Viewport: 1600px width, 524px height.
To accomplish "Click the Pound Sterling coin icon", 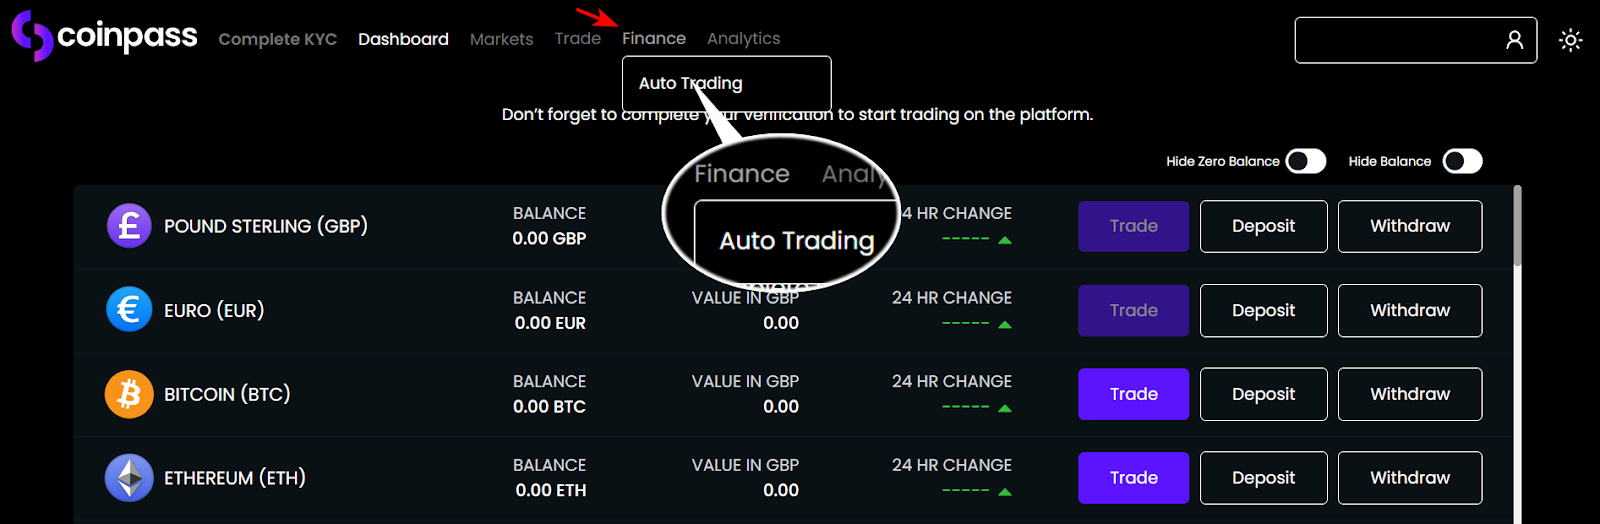I will click(x=129, y=226).
